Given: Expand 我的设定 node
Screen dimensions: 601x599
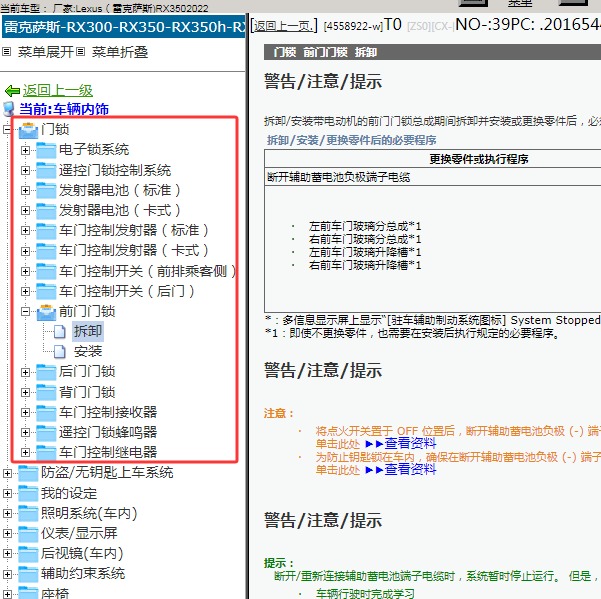Looking at the screenshot, I should tap(7, 494).
